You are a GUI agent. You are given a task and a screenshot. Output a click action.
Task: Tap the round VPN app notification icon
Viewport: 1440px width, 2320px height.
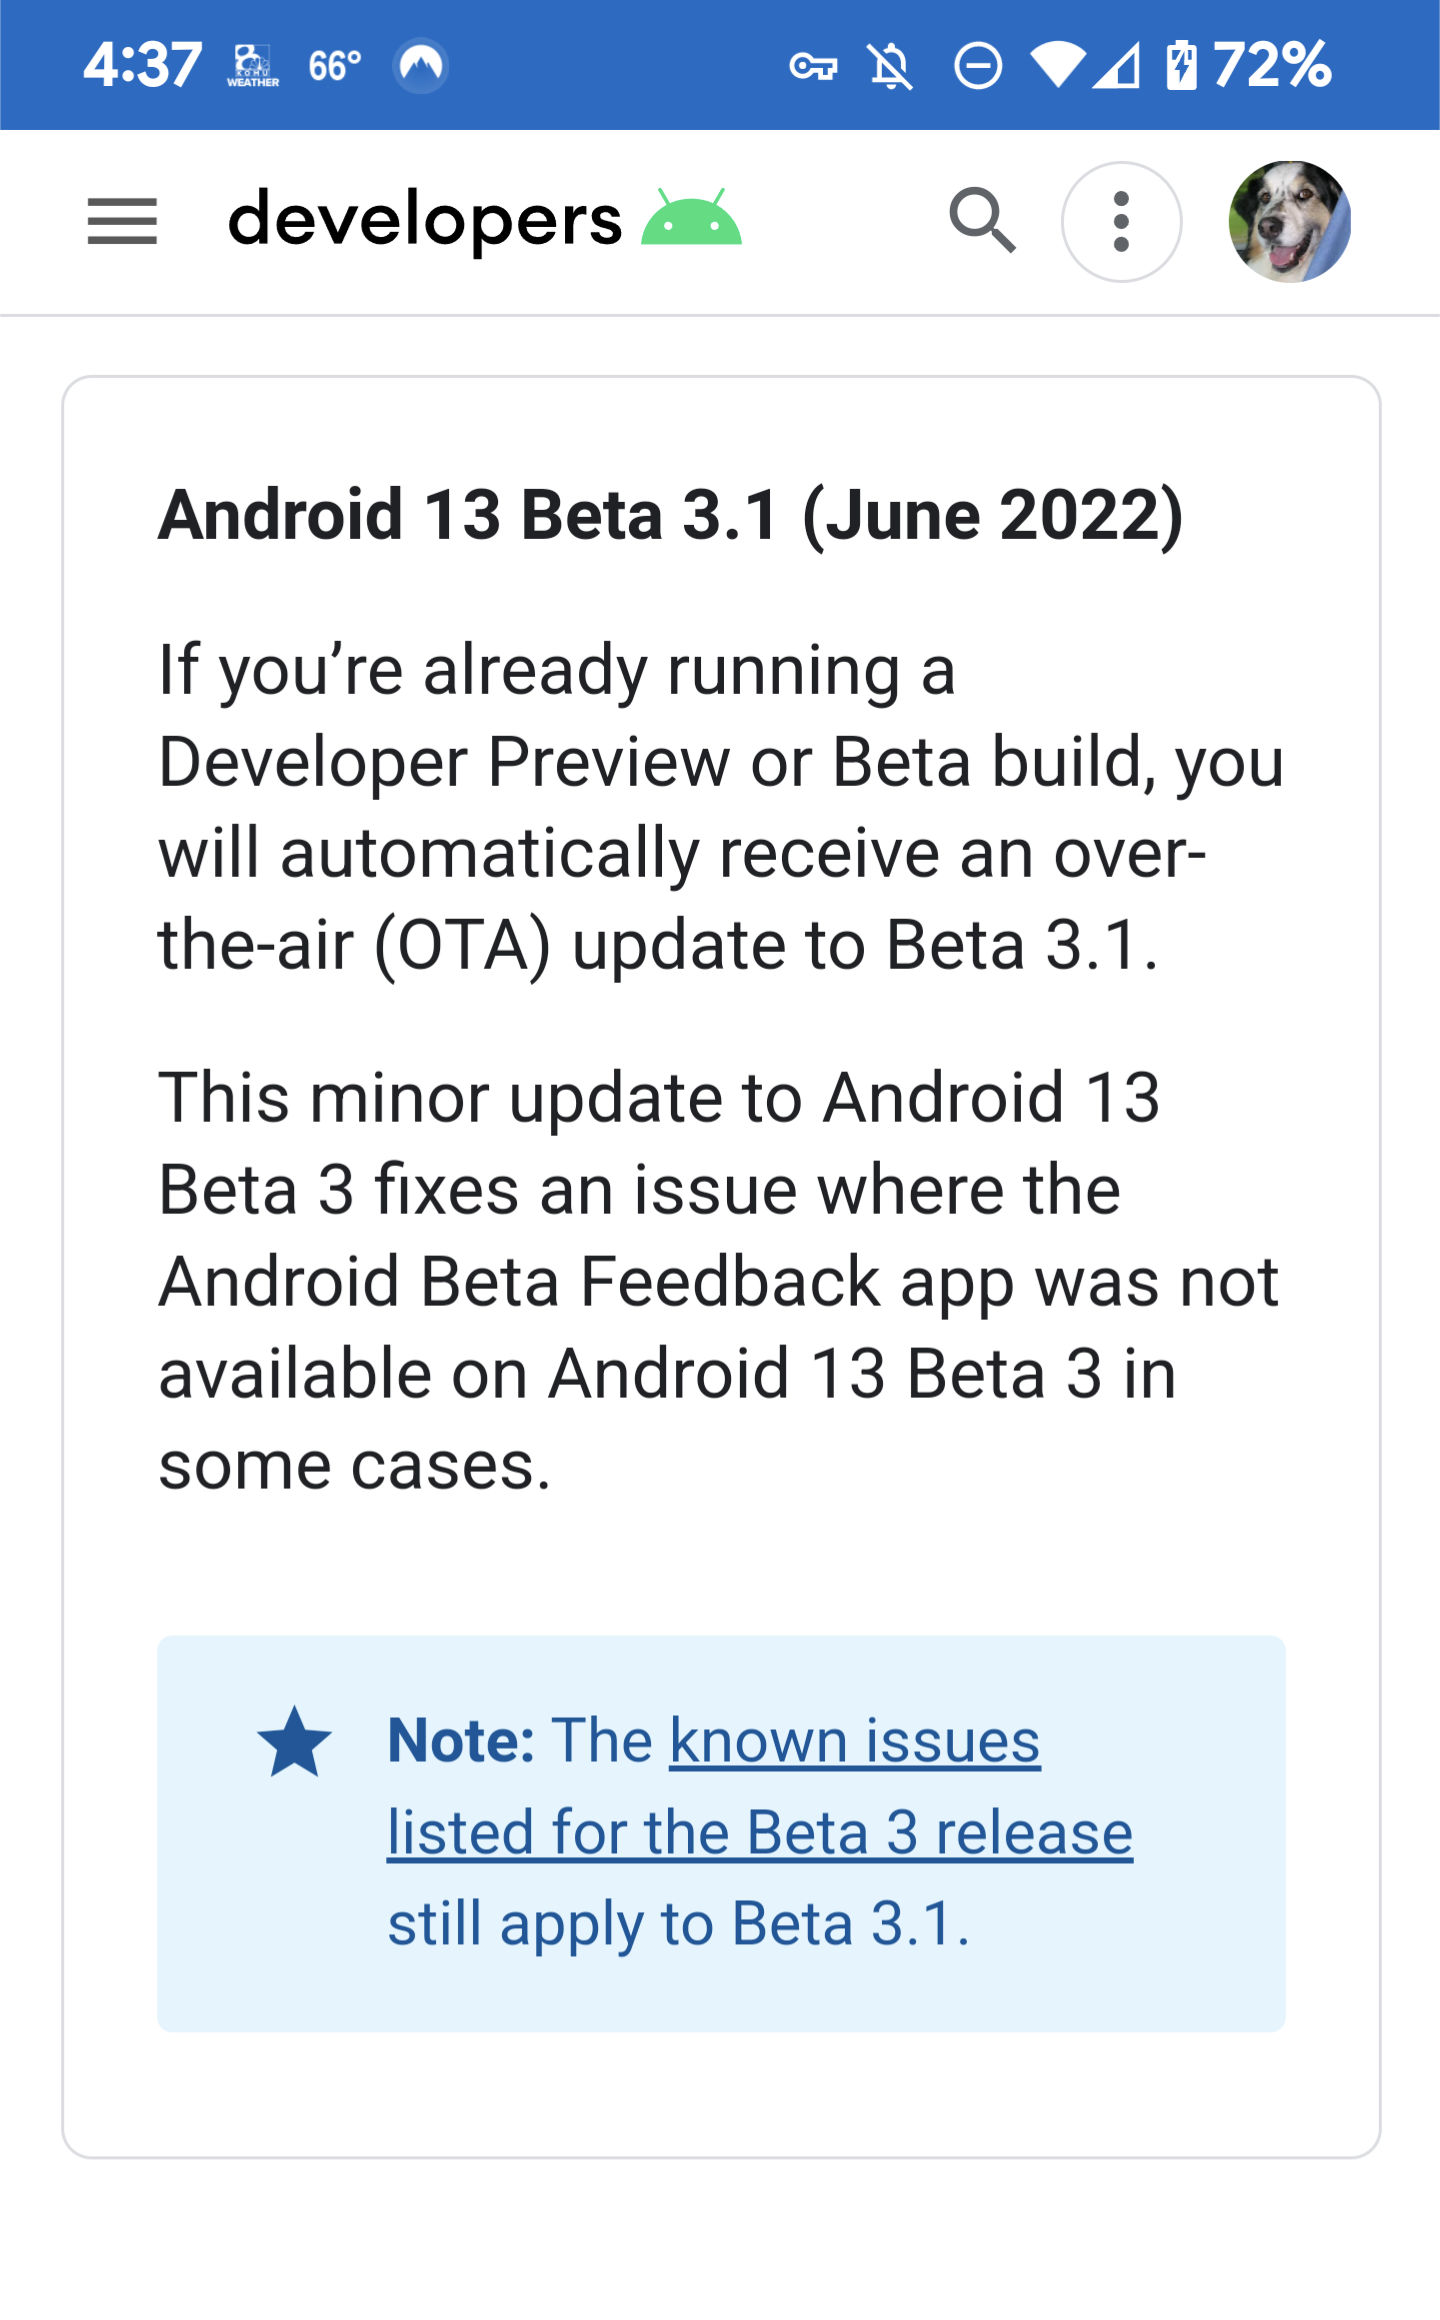click(x=421, y=66)
